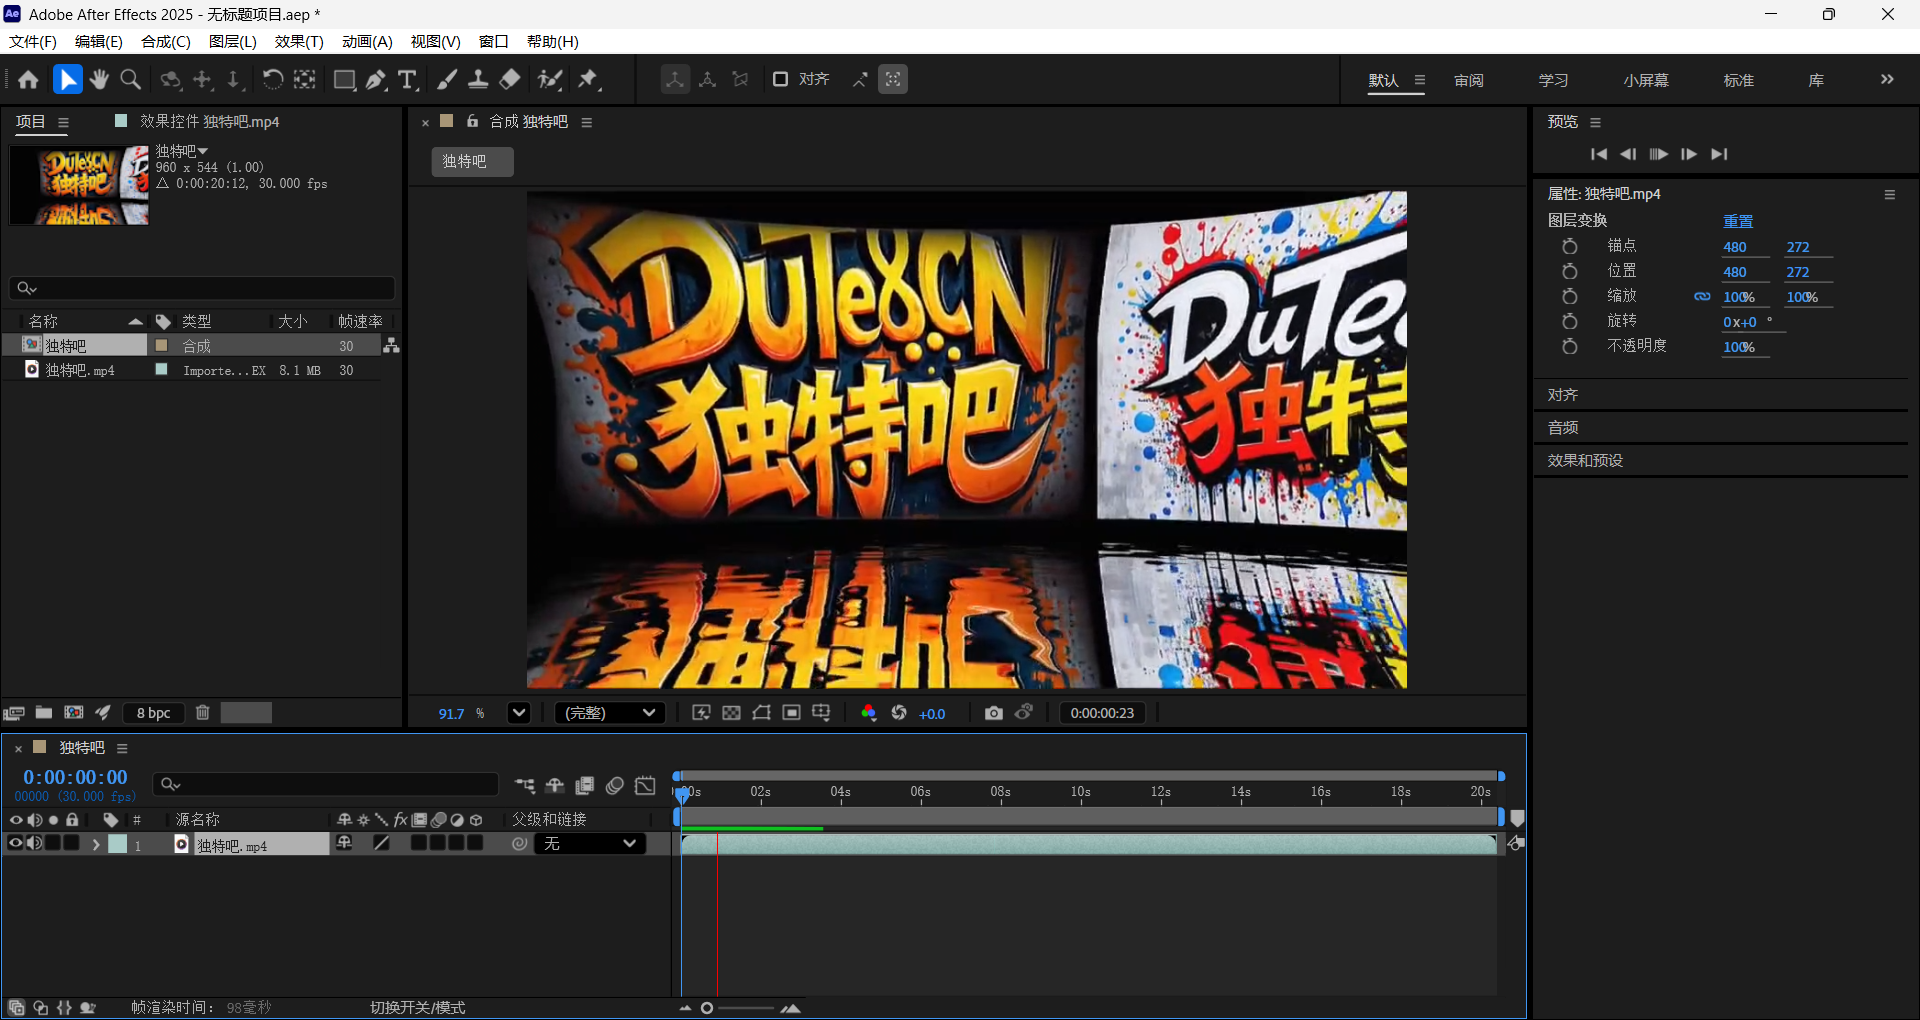The width and height of the screenshot is (1920, 1020).
Task: Switch to 效果控件 tab
Action: point(209,121)
